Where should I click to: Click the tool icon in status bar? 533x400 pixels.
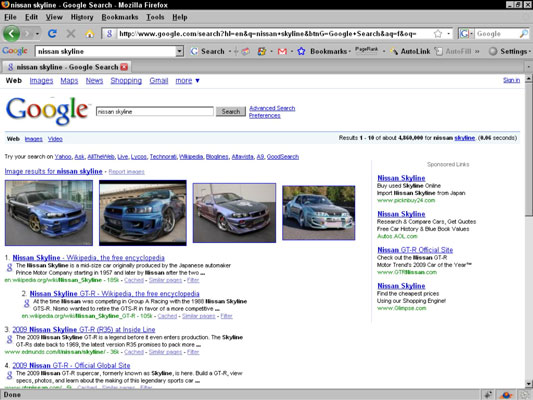coord(488,395)
